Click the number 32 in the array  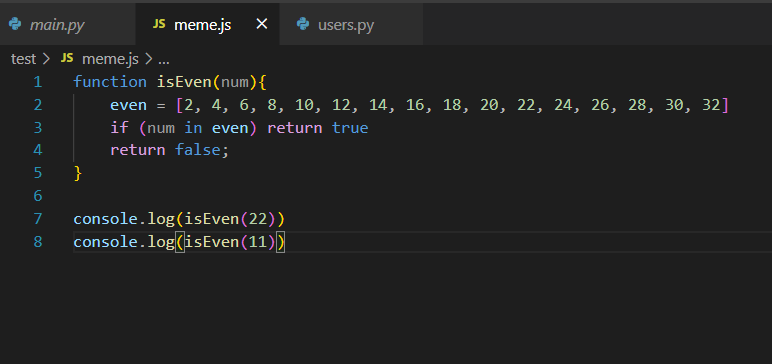pos(711,105)
